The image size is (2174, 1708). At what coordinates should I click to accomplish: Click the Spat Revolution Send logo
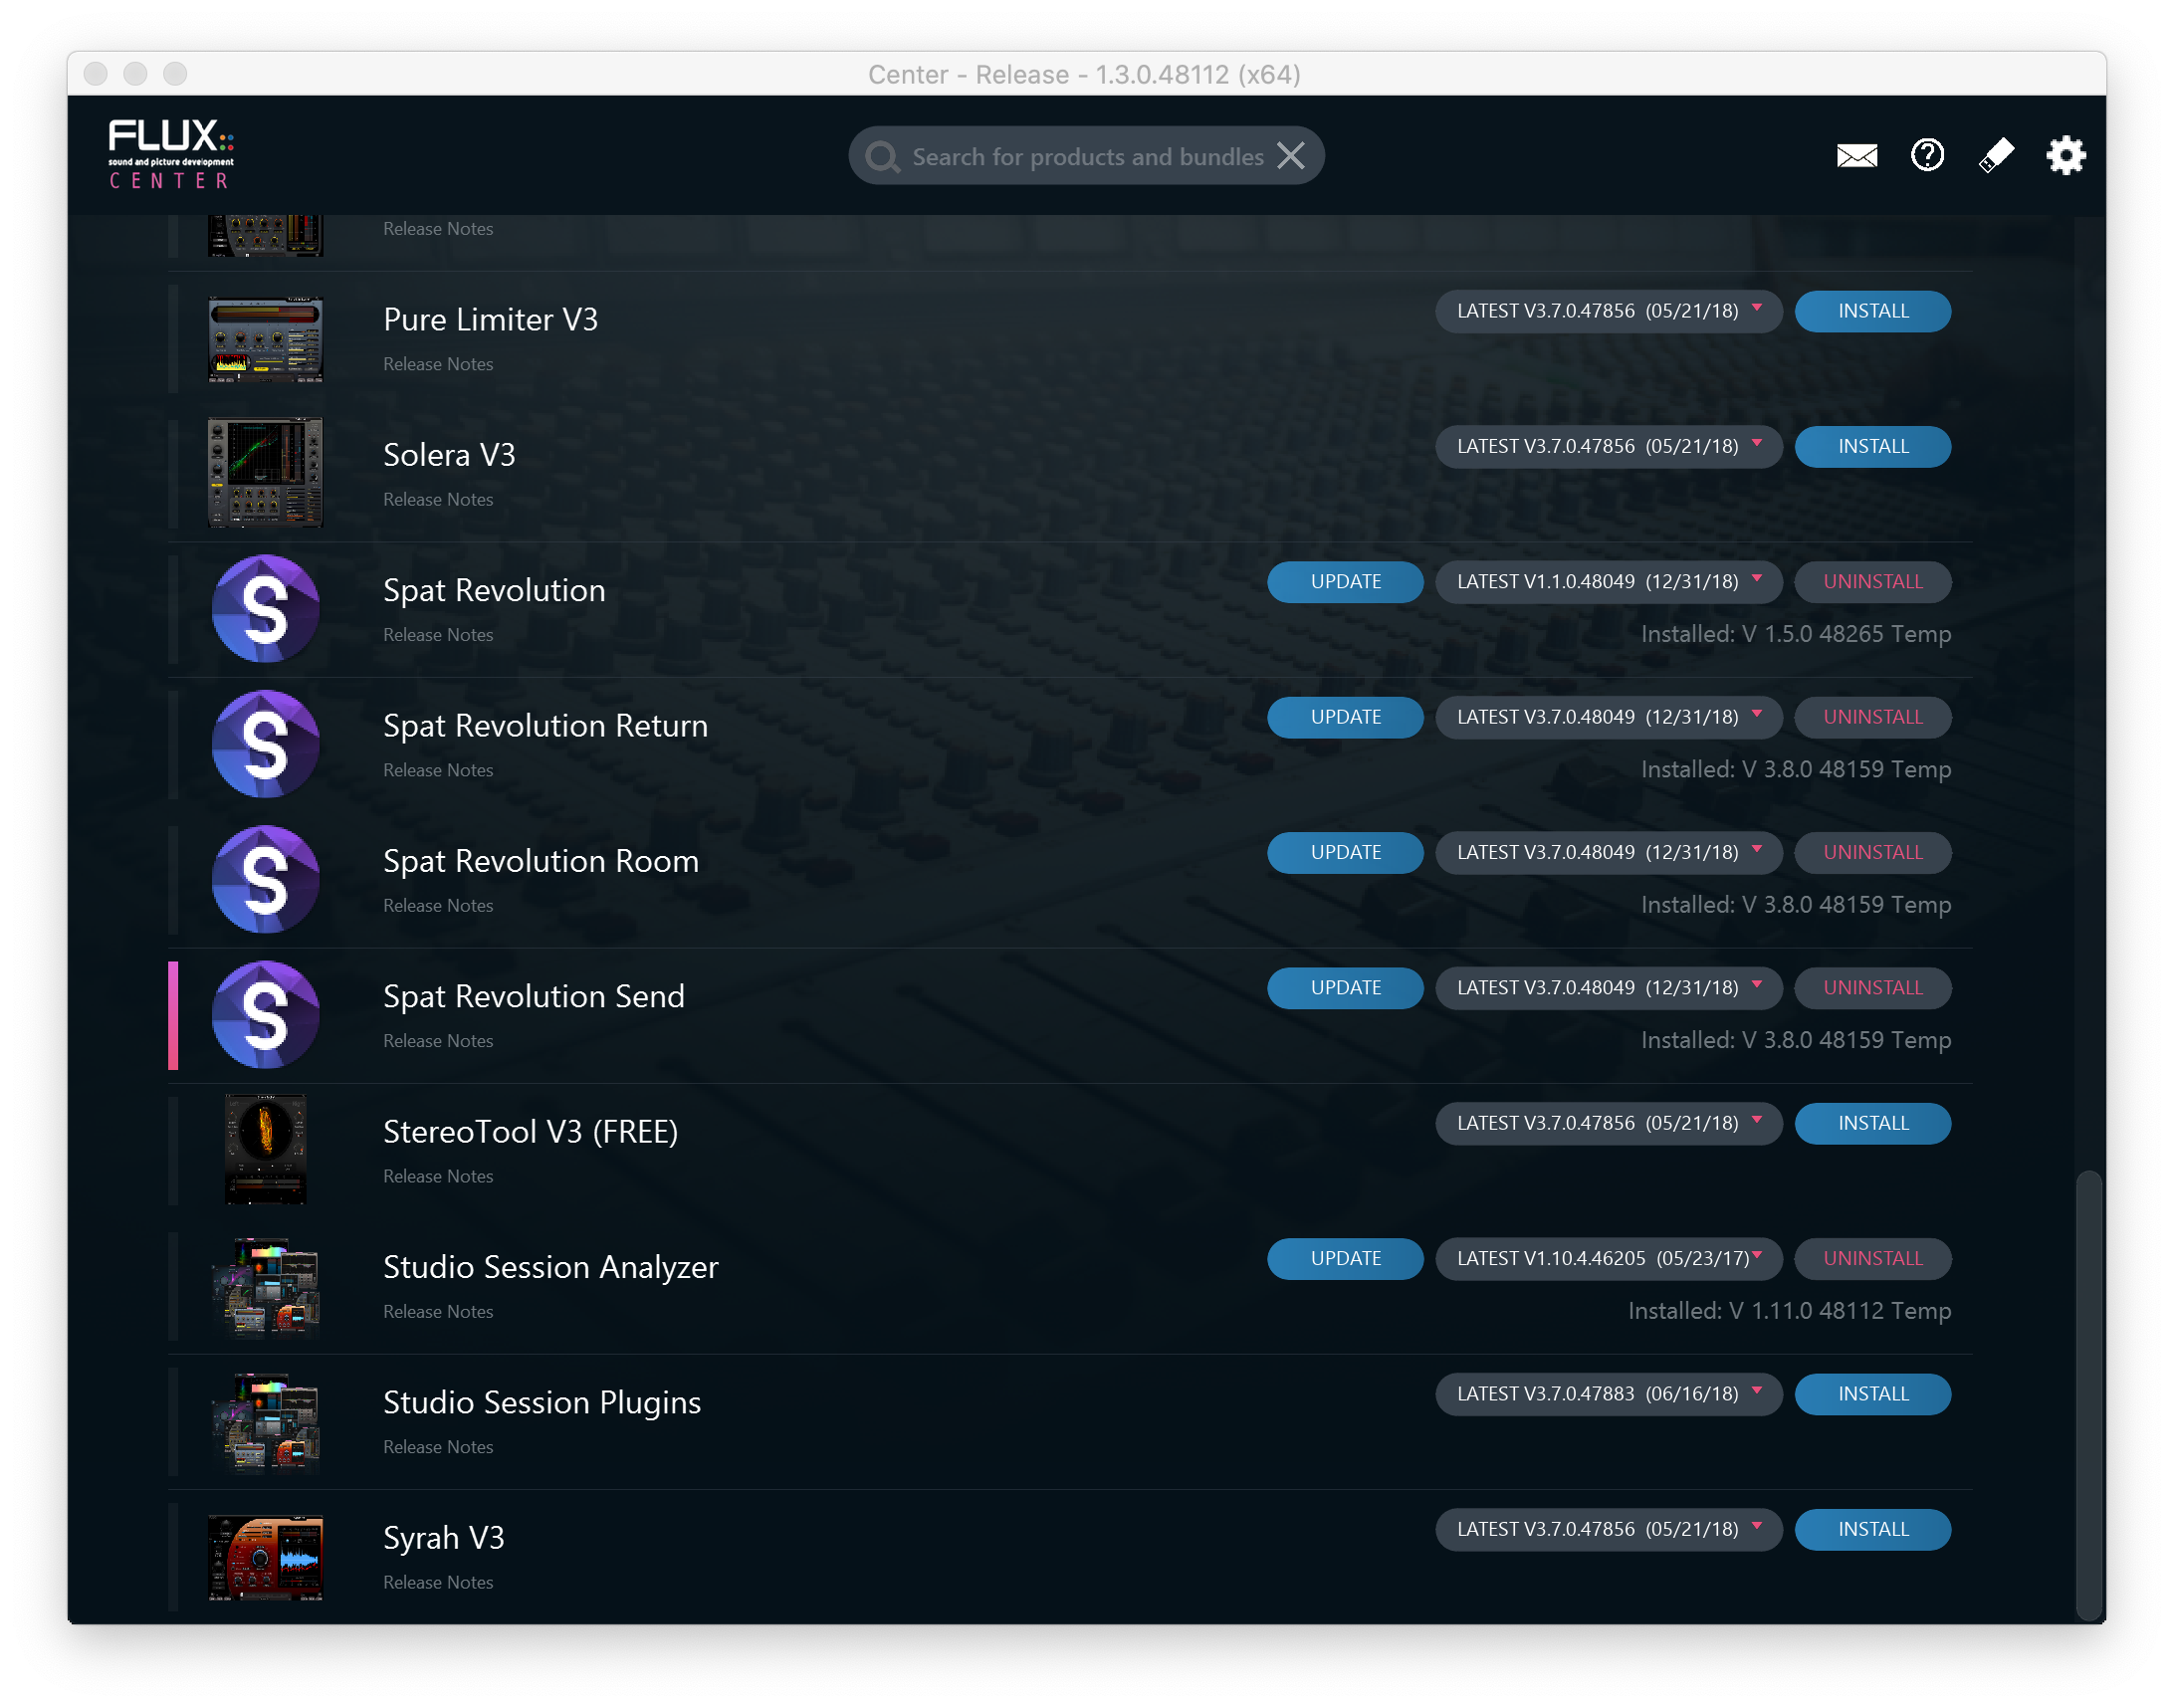click(265, 1015)
